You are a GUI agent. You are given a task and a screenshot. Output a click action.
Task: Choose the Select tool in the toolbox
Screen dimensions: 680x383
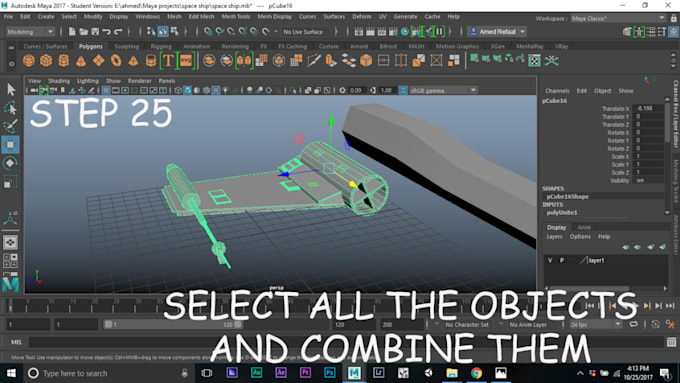pos(10,89)
